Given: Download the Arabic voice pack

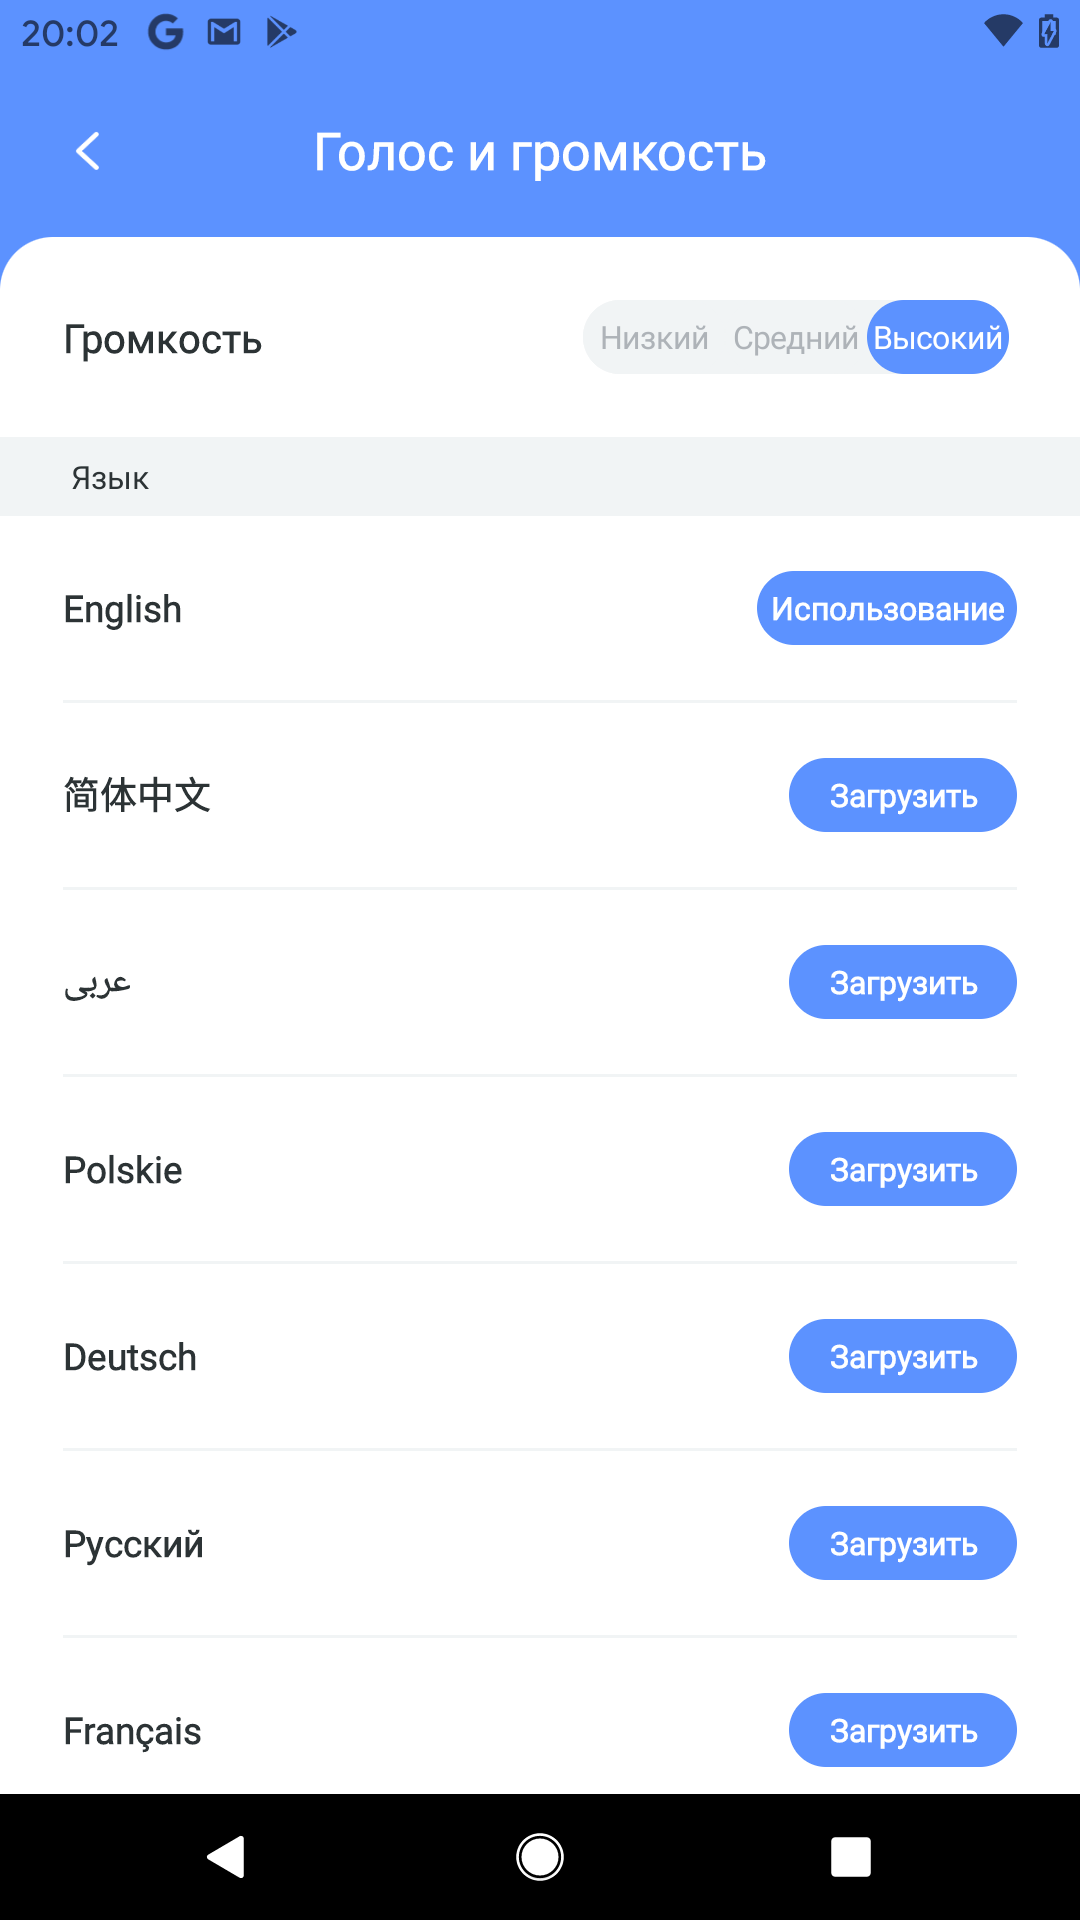Looking at the screenshot, I should (x=903, y=983).
